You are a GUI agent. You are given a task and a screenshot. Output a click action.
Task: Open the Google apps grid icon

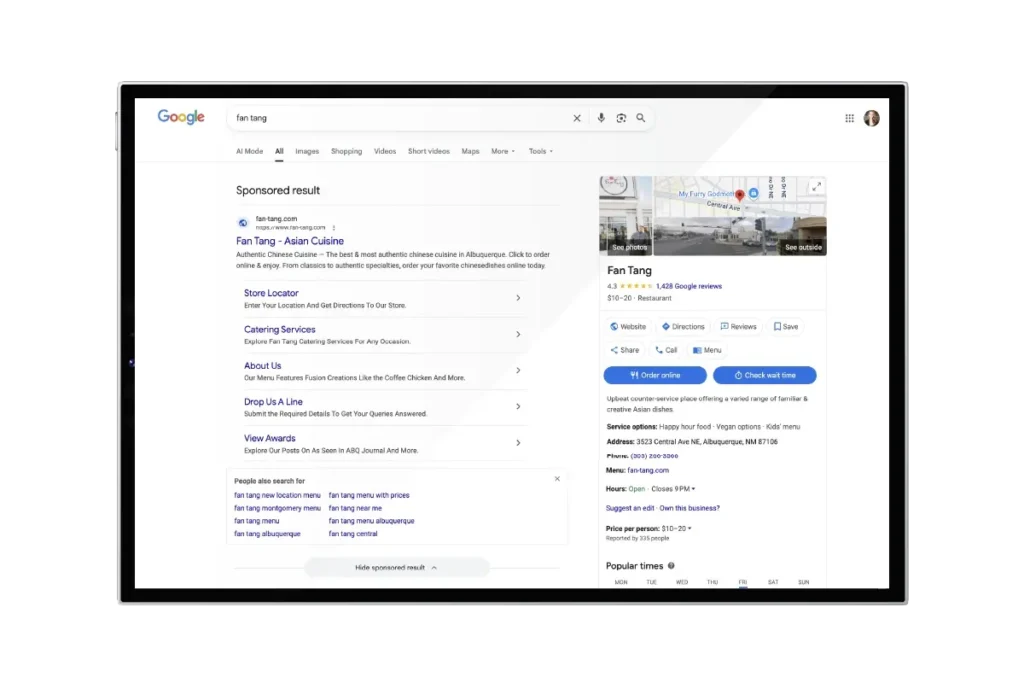click(x=850, y=118)
